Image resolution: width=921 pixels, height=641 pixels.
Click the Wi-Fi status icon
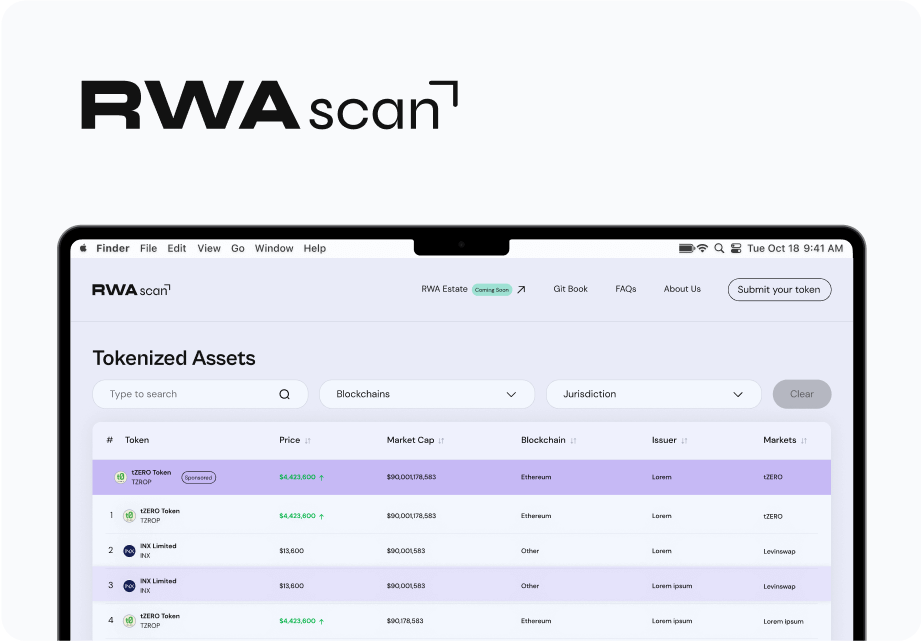pos(702,248)
